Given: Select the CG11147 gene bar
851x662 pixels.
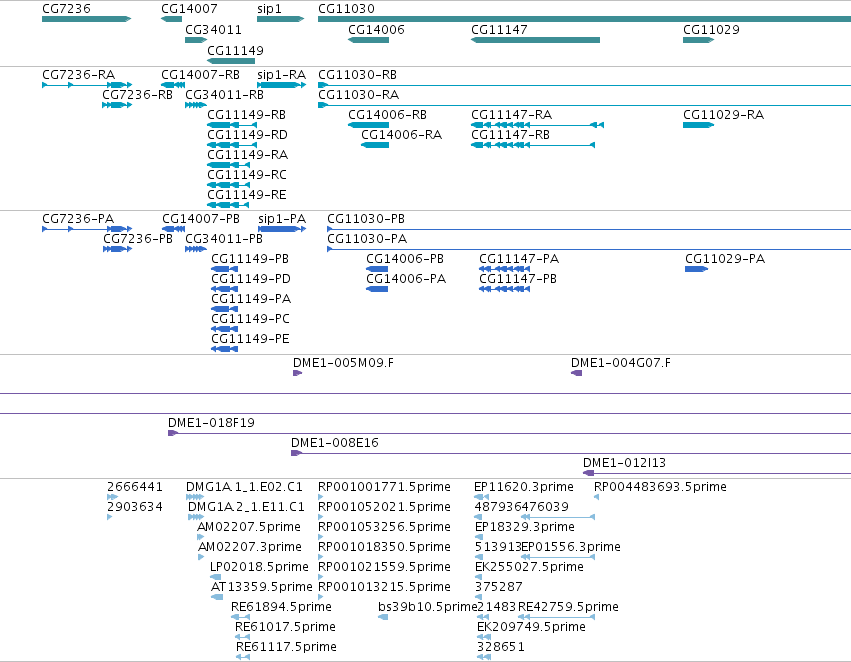Looking at the screenshot, I should 535,40.
